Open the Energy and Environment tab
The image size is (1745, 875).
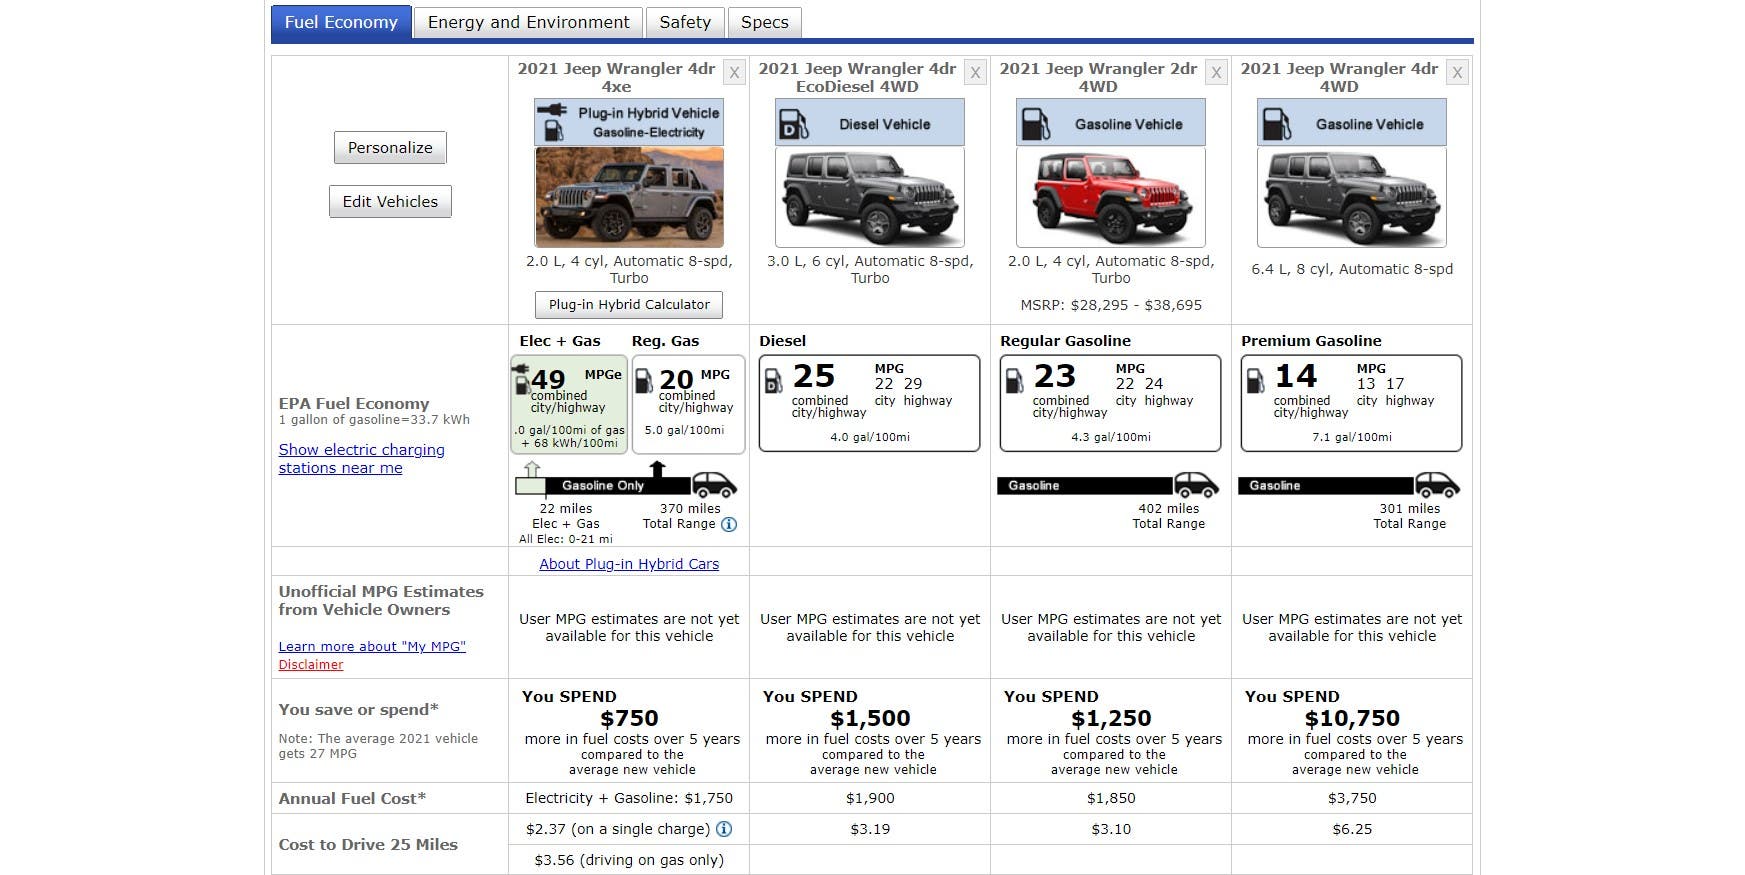[x=528, y=22]
